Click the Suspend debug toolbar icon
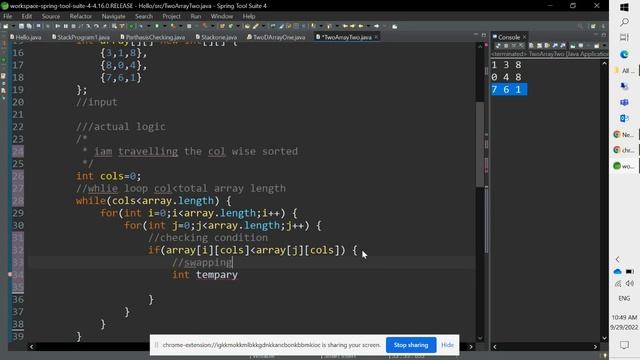 point(65,26)
